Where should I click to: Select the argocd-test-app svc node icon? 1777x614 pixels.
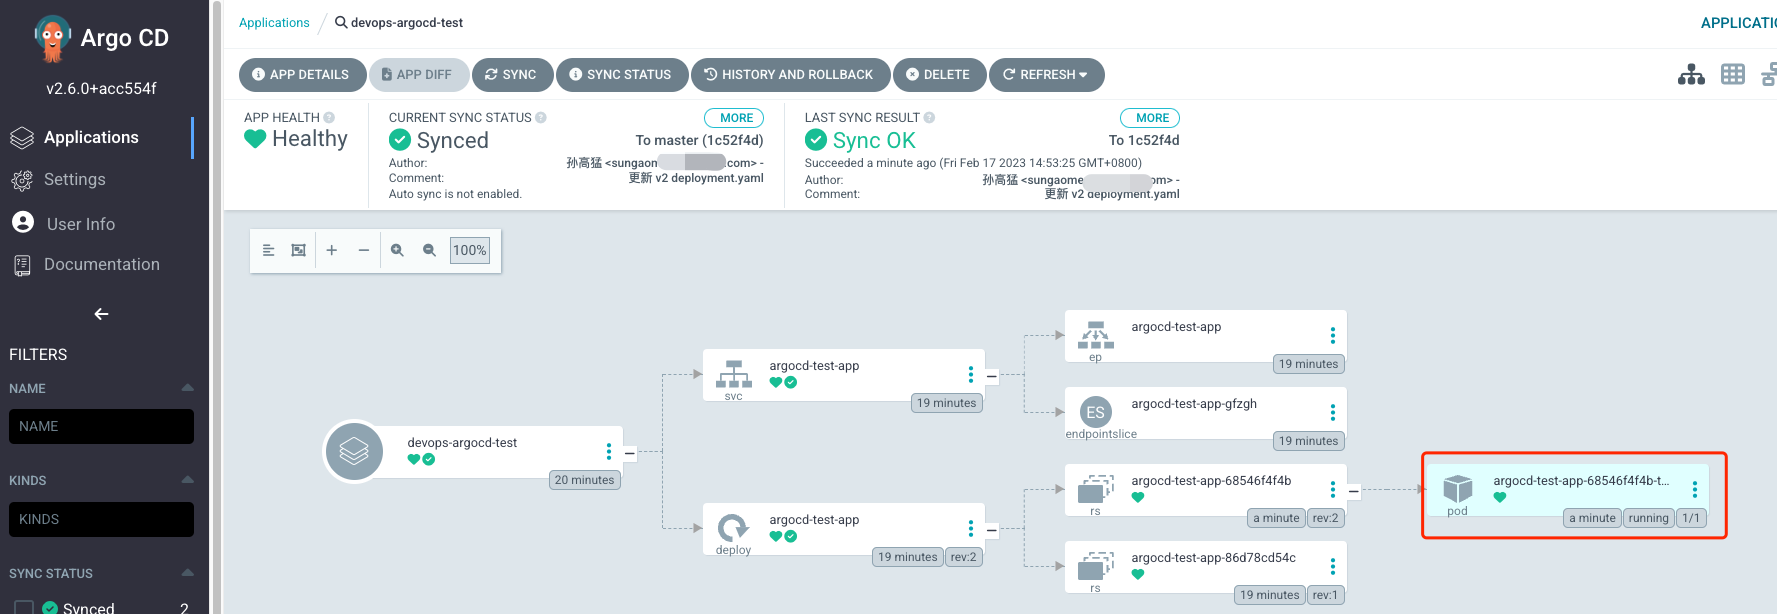(734, 375)
